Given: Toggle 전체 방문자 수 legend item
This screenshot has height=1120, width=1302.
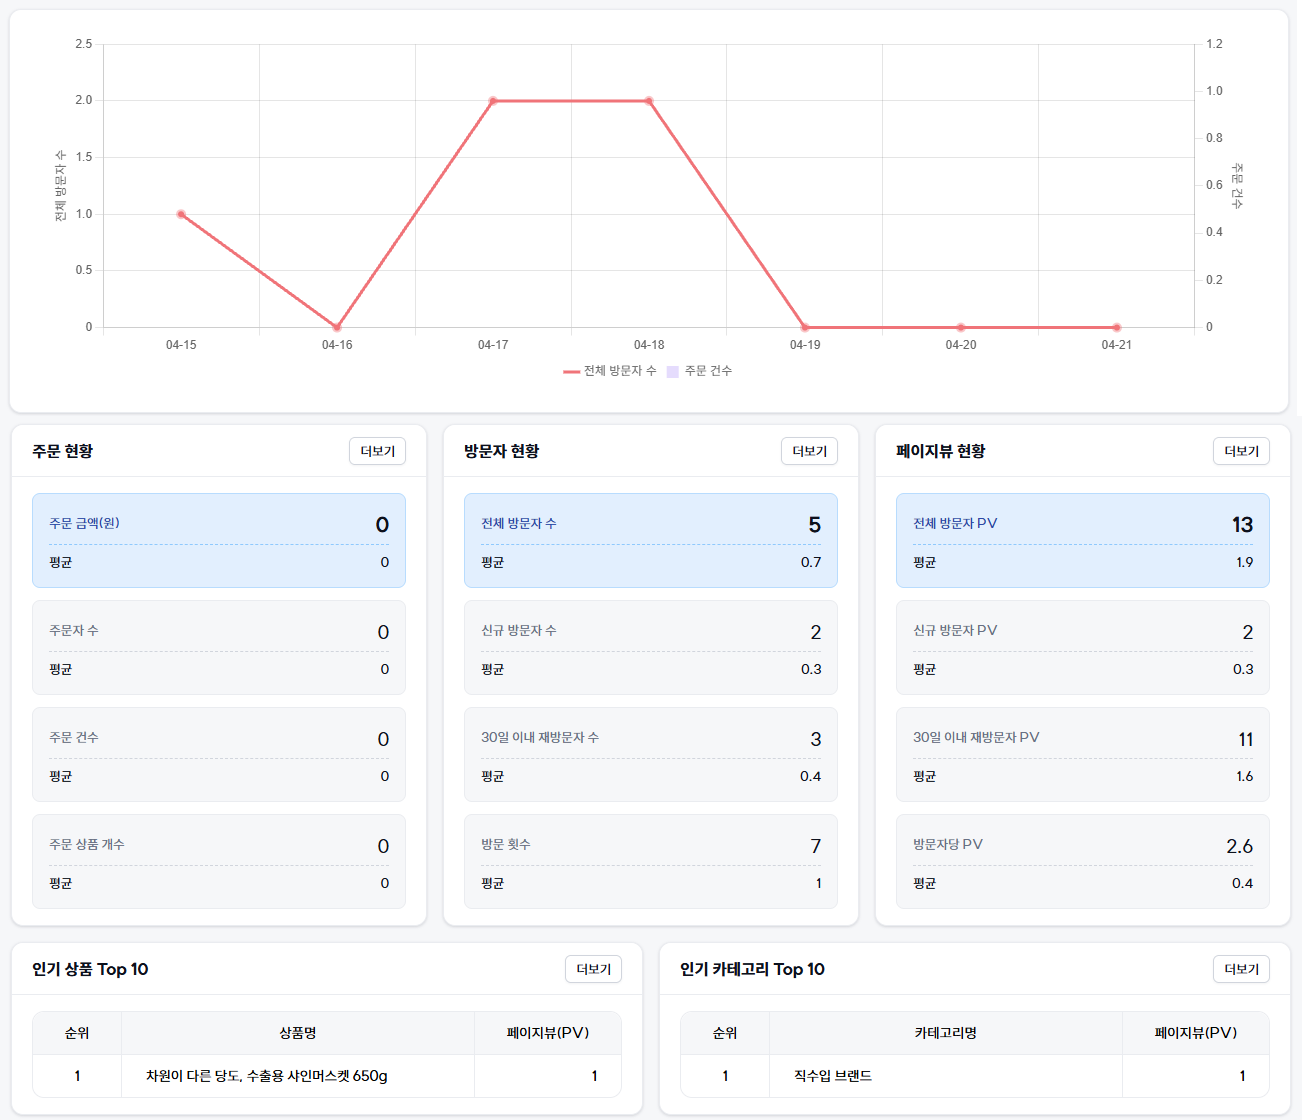Looking at the screenshot, I should tap(610, 371).
